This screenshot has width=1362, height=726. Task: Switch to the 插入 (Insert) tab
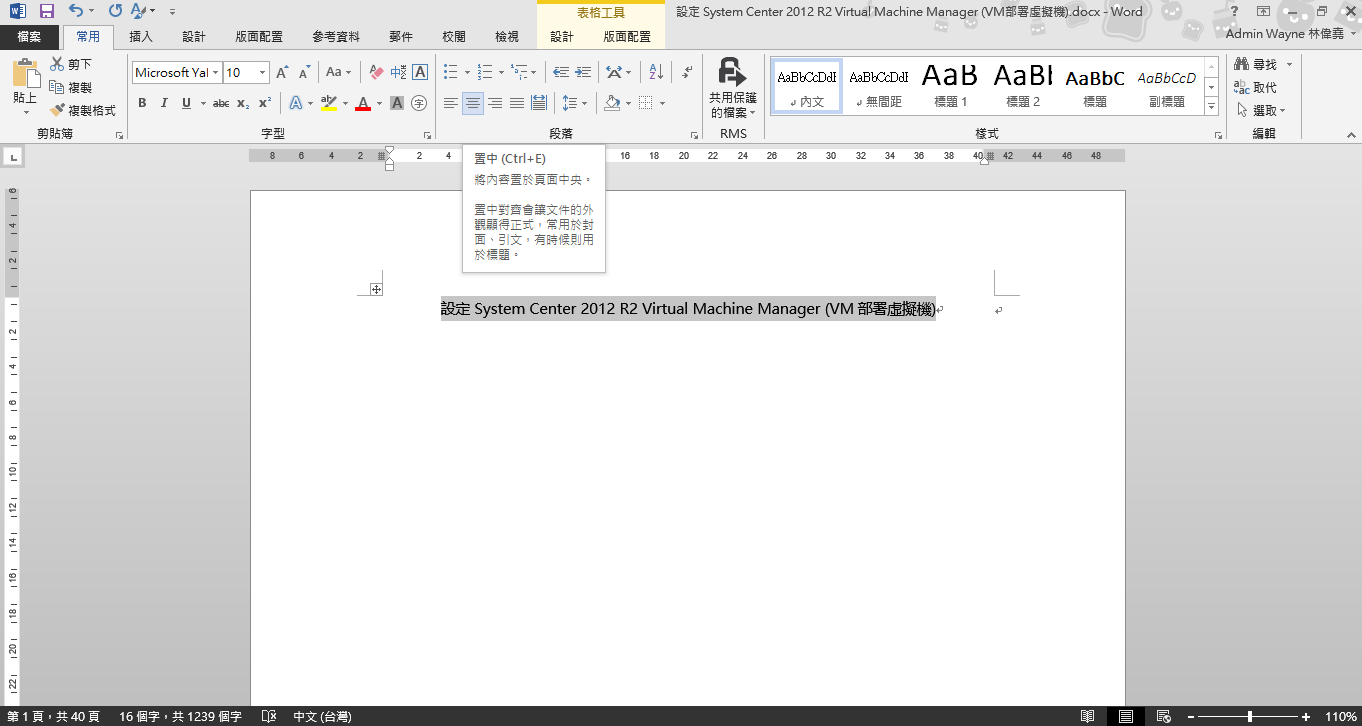(x=141, y=37)
